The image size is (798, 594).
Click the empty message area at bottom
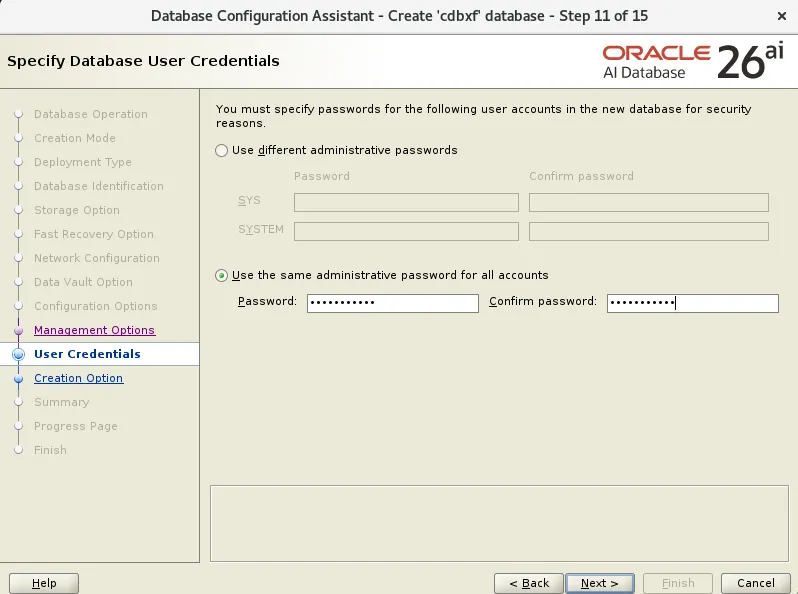499,523
